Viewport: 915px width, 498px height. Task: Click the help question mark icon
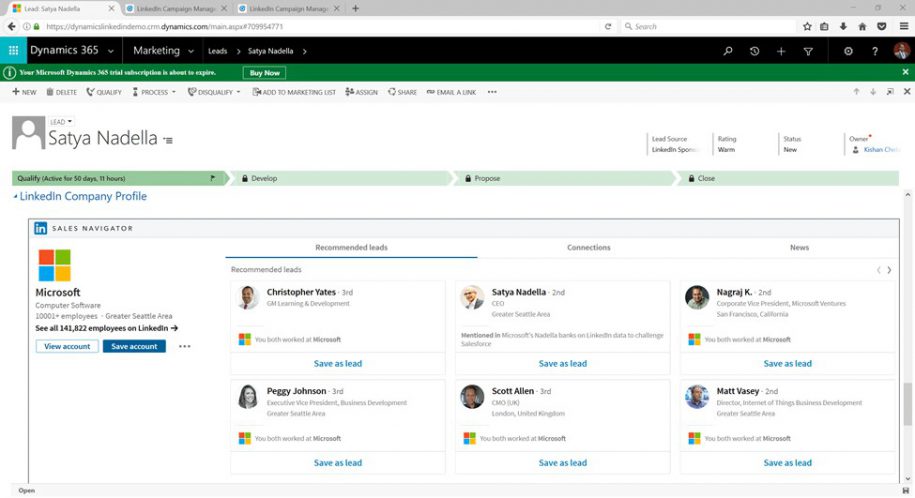(x=875, y=51)
